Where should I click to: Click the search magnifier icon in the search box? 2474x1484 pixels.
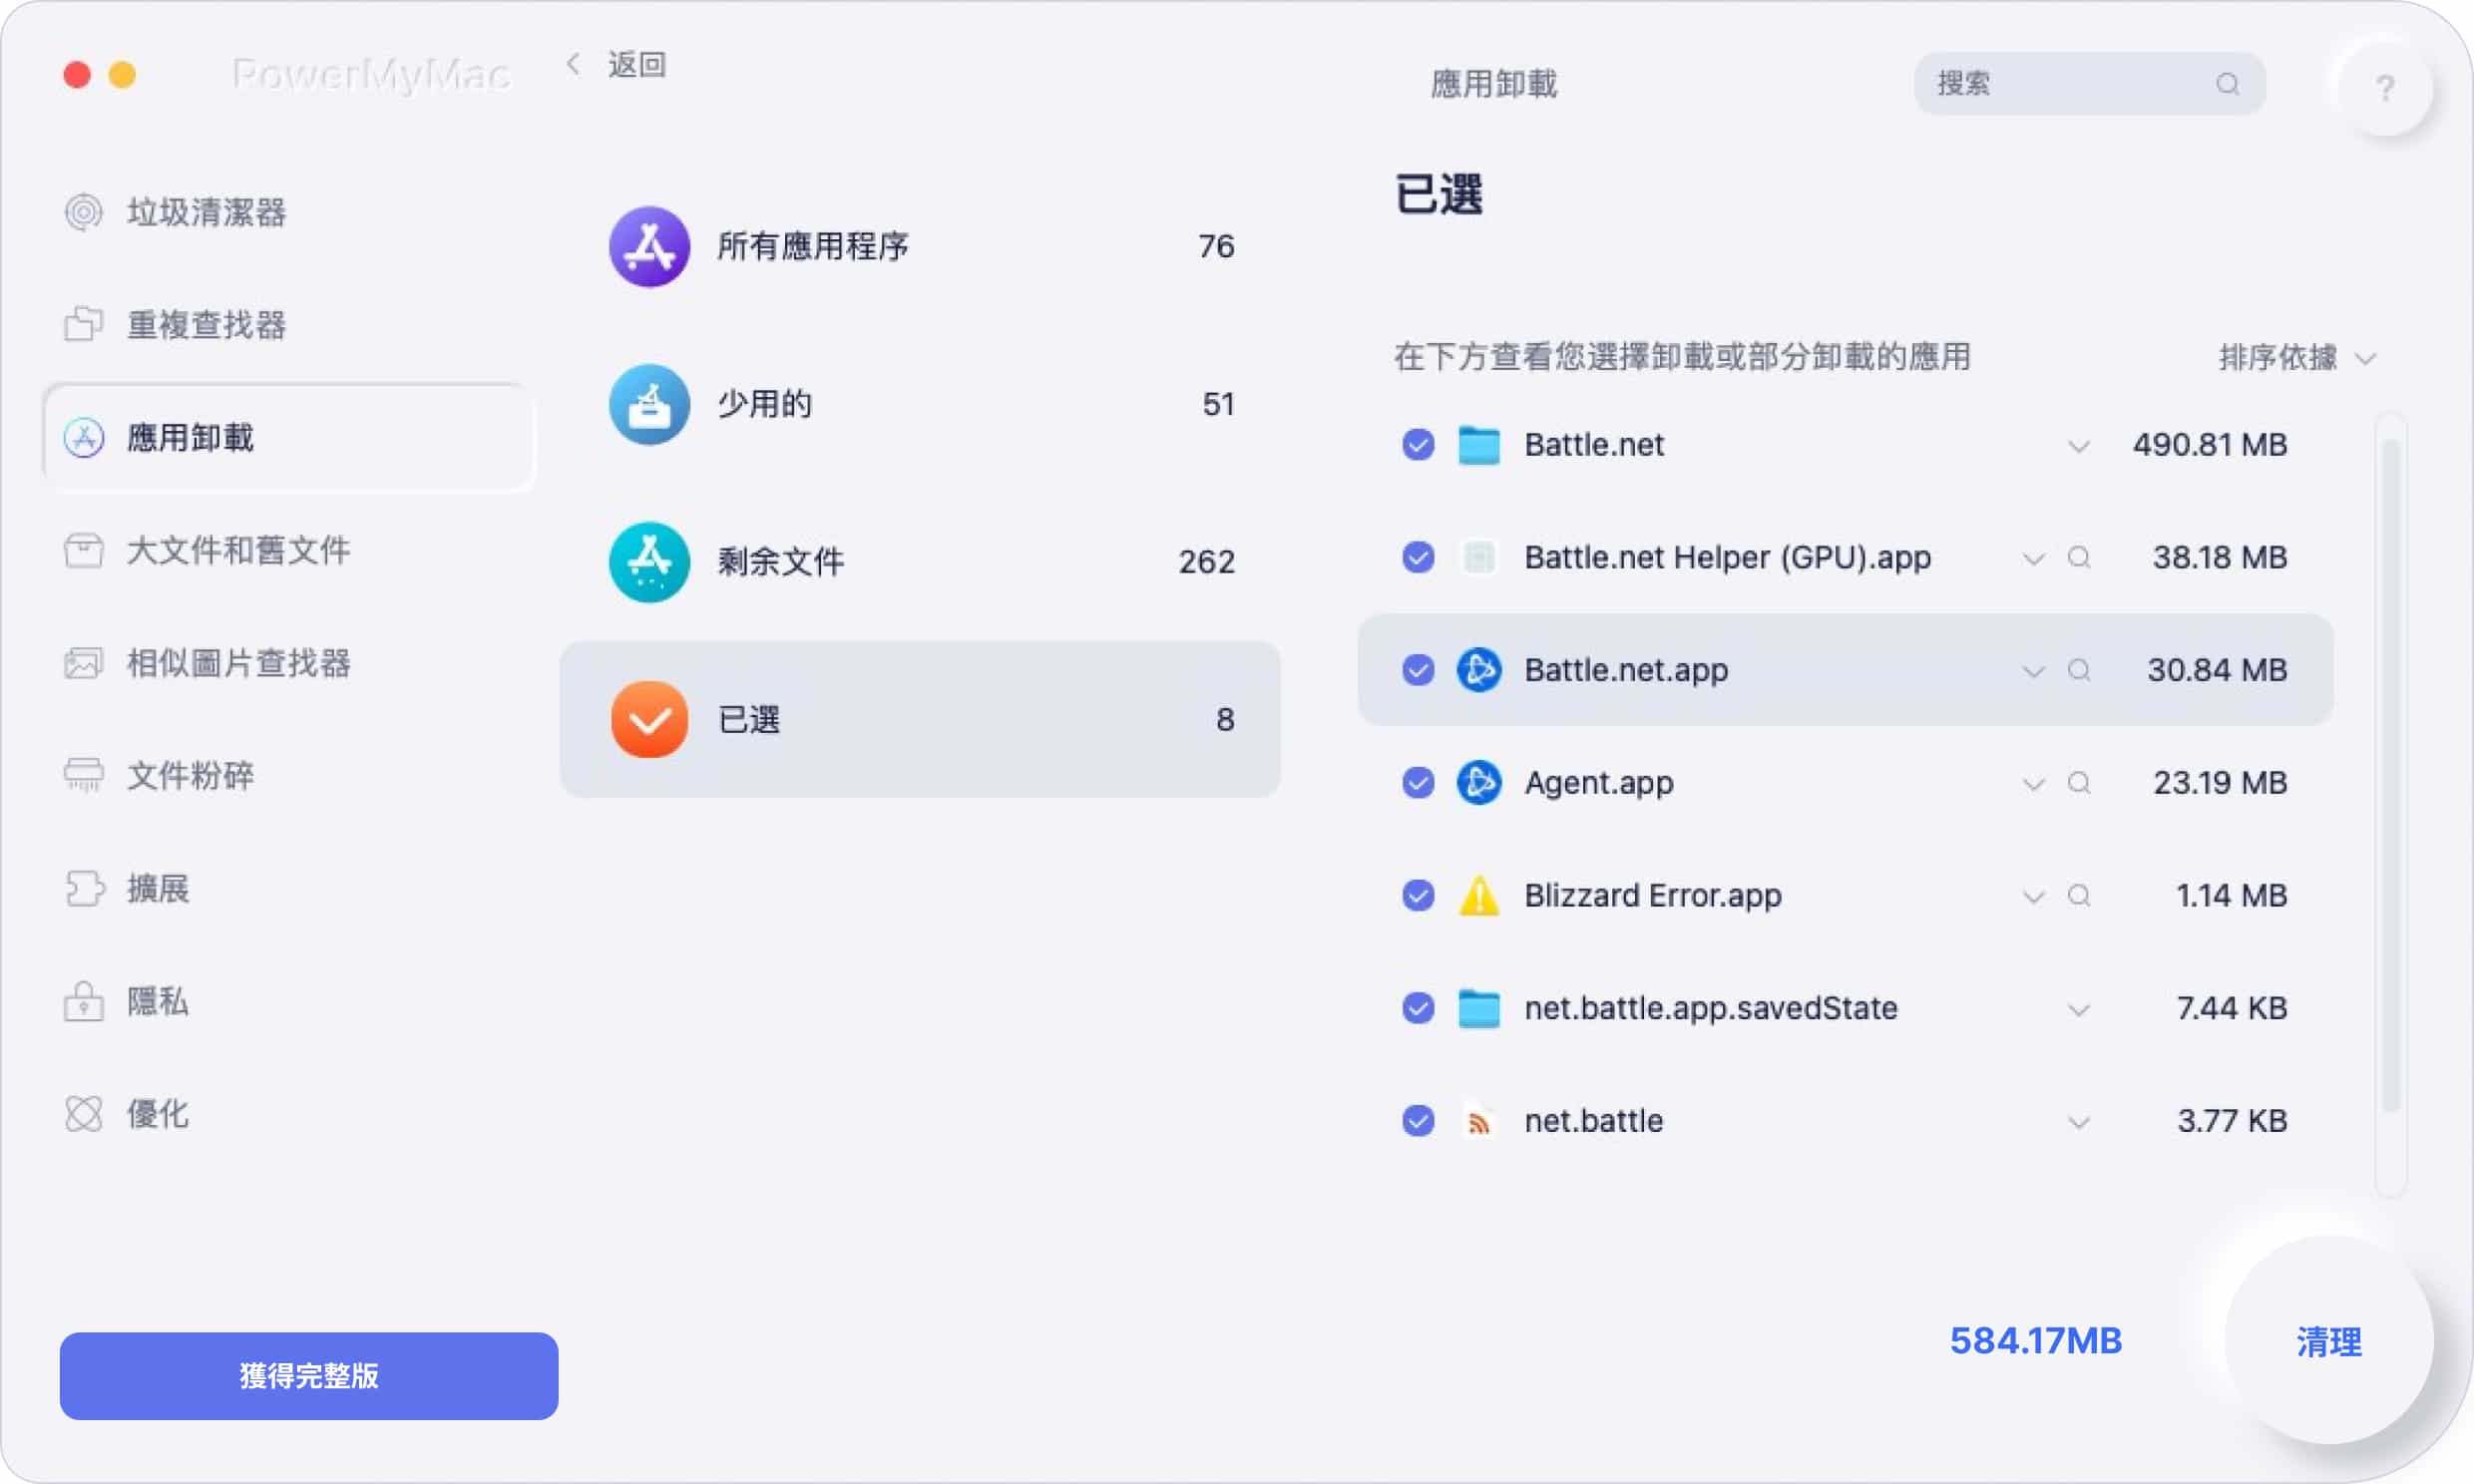pyautogui.click(x=2228, y=84)
